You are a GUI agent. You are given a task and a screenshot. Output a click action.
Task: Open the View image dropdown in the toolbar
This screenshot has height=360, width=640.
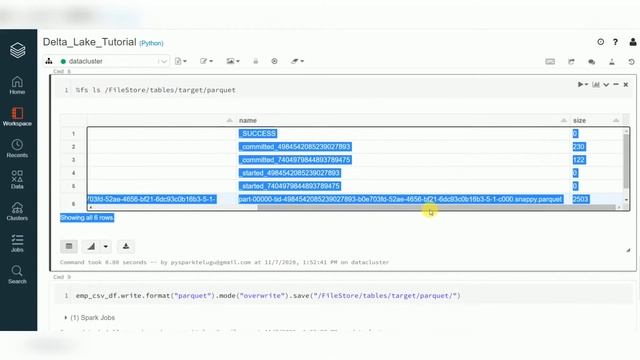(x=233, y=61)
